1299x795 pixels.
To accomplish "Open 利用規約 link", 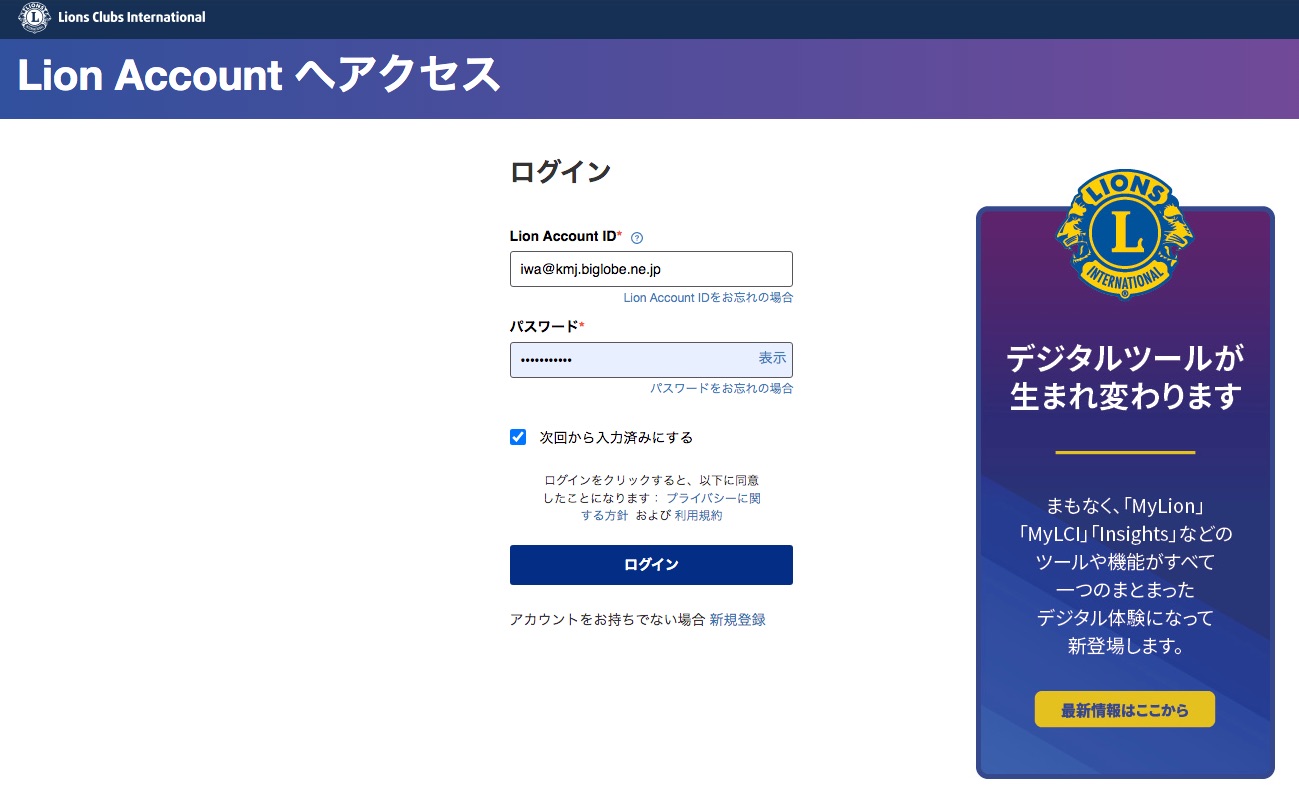I will [x=698, y=516].
